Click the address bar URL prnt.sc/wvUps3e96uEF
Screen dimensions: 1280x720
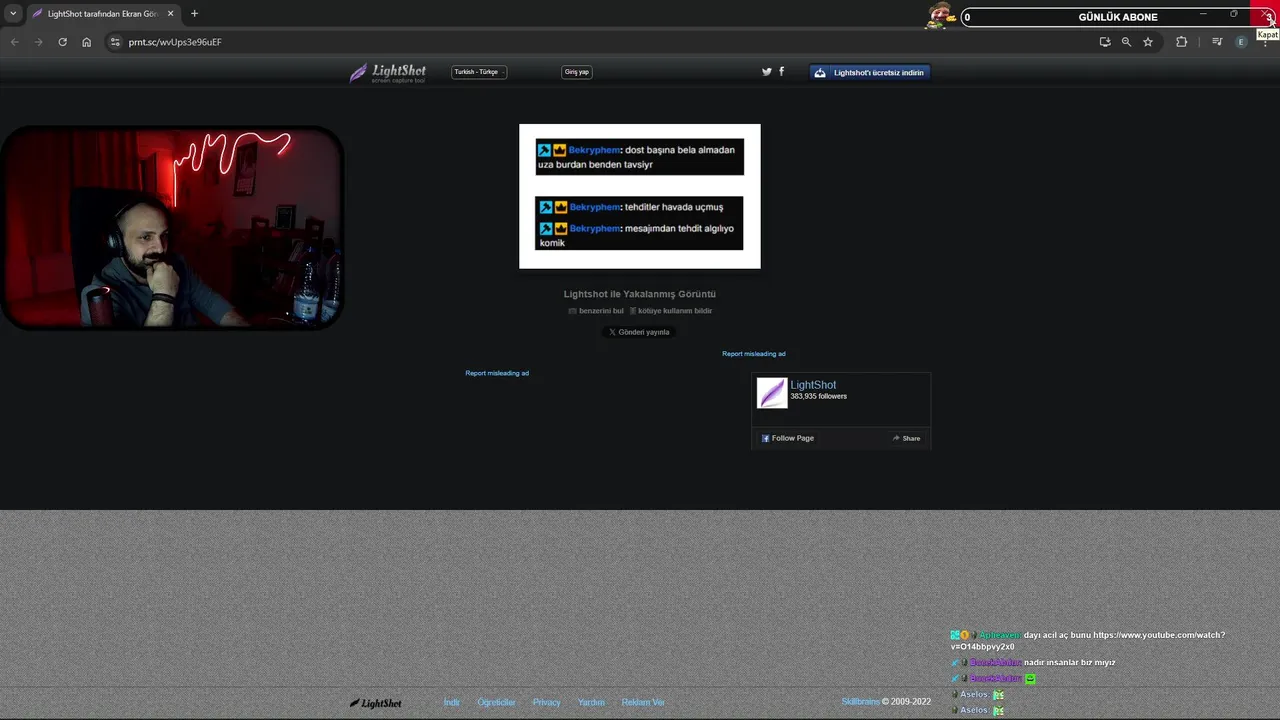(x=175, y=42)
